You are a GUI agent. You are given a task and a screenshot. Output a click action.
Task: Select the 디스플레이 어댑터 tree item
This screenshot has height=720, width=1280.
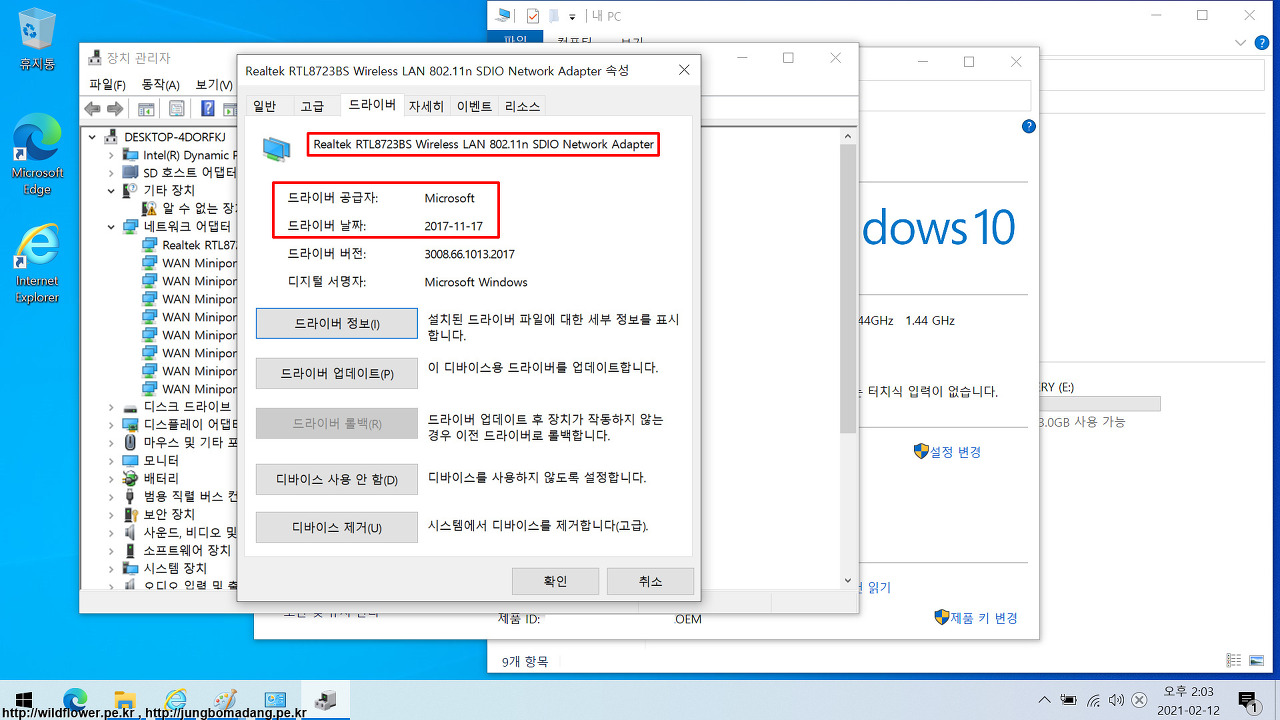click(180, 424)
